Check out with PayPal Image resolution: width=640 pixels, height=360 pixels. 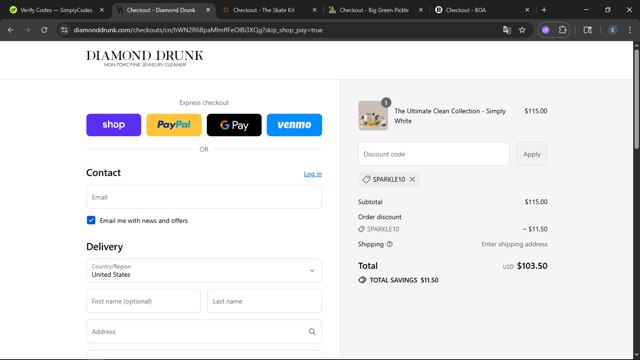pos(174,125)
